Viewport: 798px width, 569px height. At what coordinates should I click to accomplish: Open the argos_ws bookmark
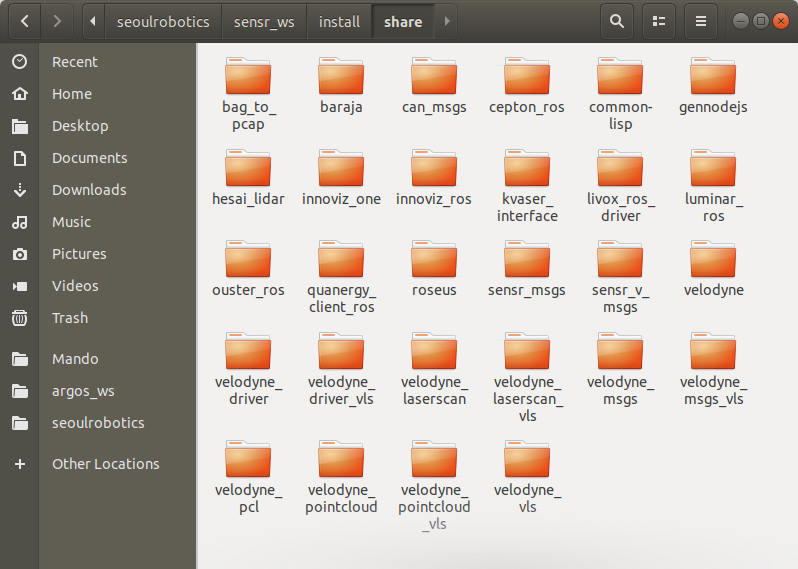[x=98, y=391]
